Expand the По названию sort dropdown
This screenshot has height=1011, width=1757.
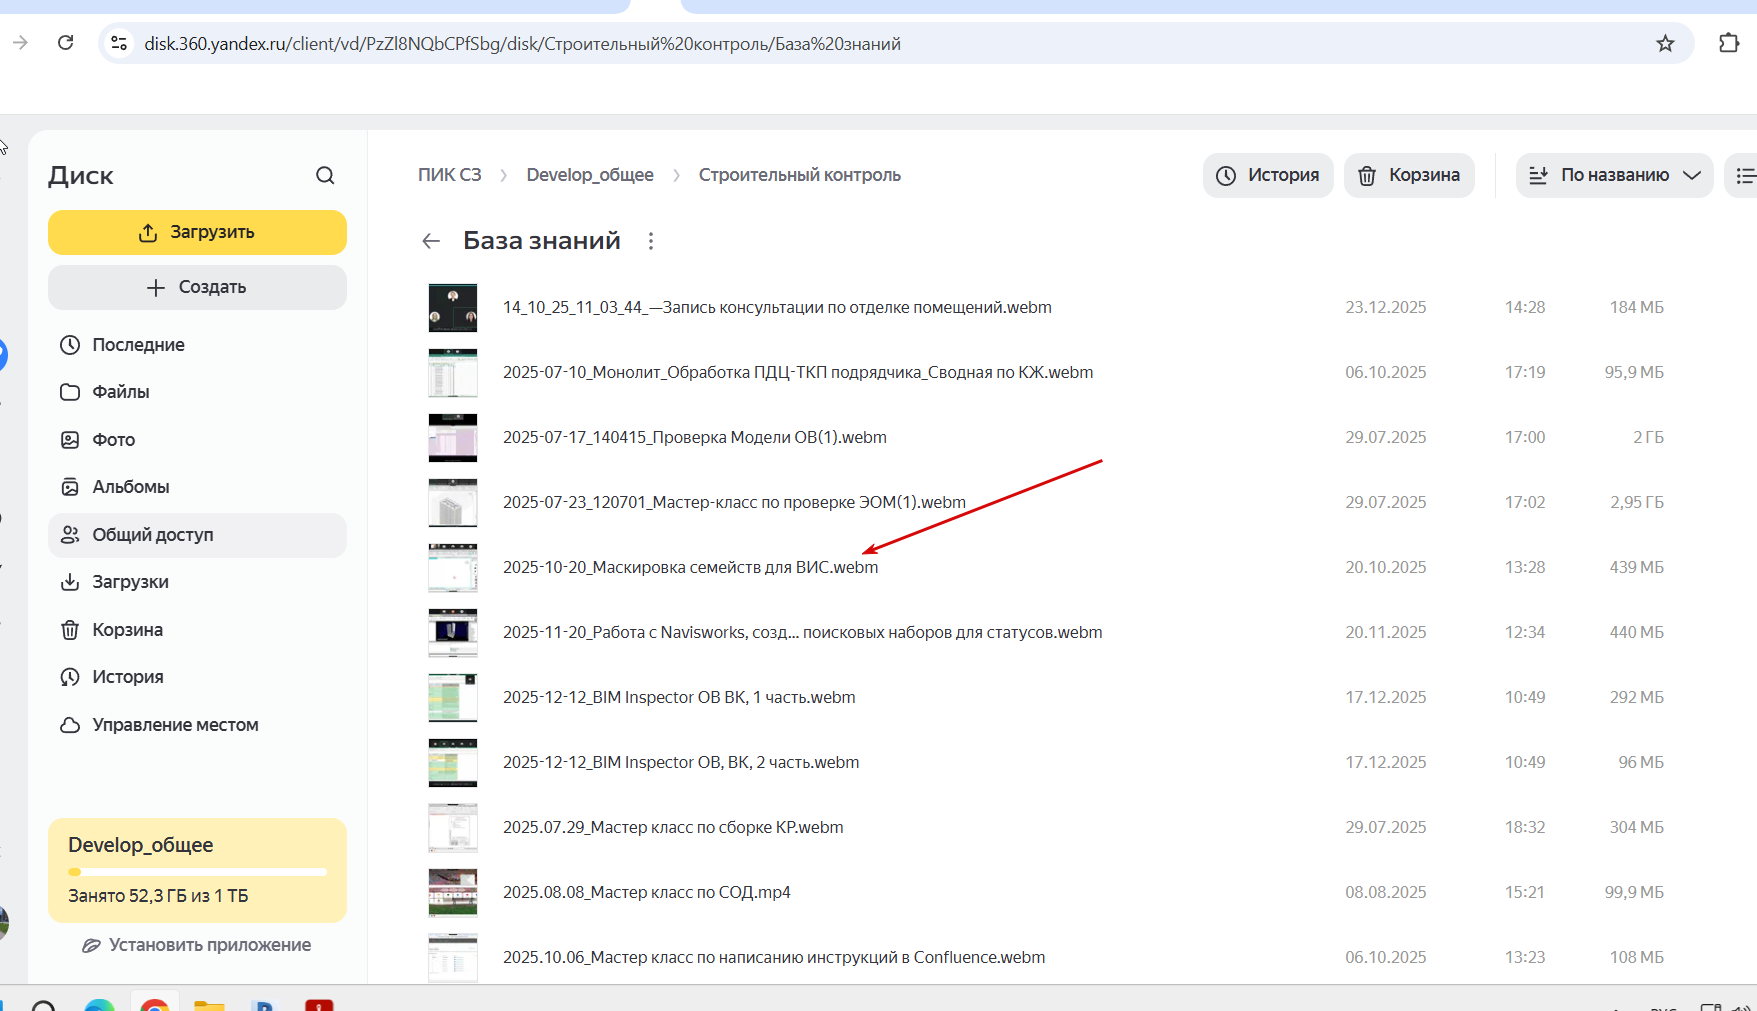[x=1615, y=175]
